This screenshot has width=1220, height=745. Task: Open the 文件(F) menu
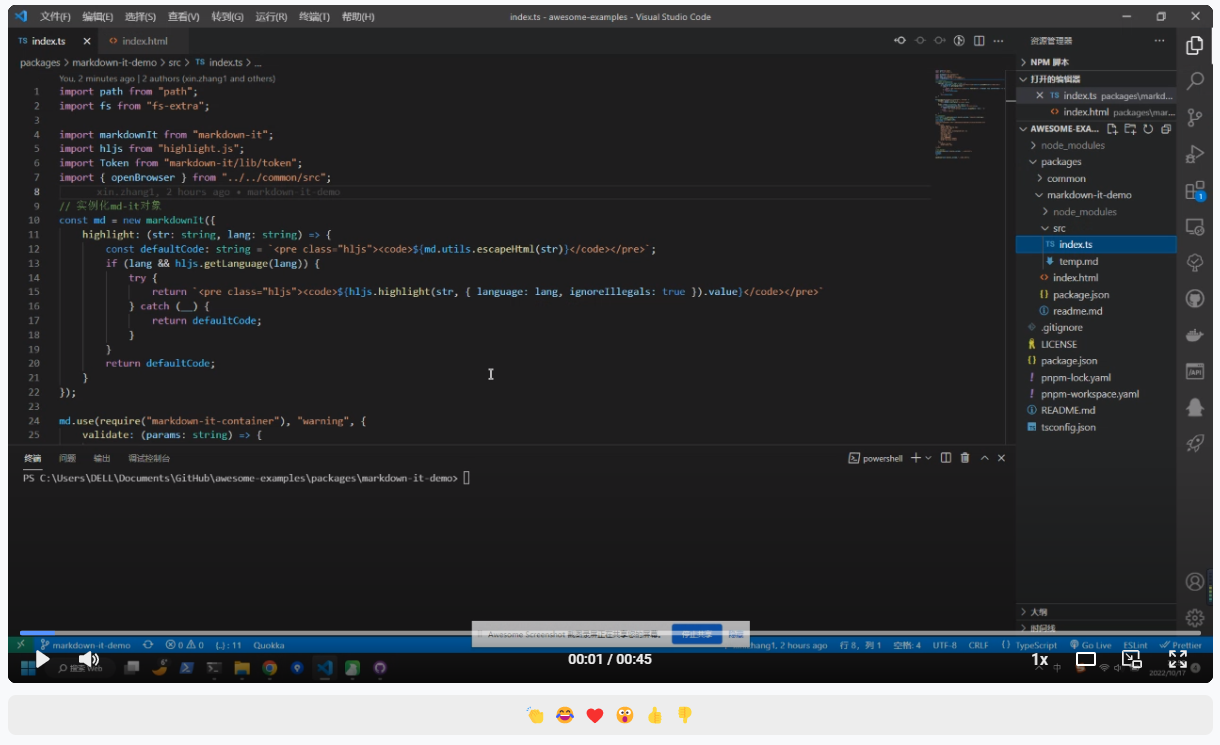[55, 17]
